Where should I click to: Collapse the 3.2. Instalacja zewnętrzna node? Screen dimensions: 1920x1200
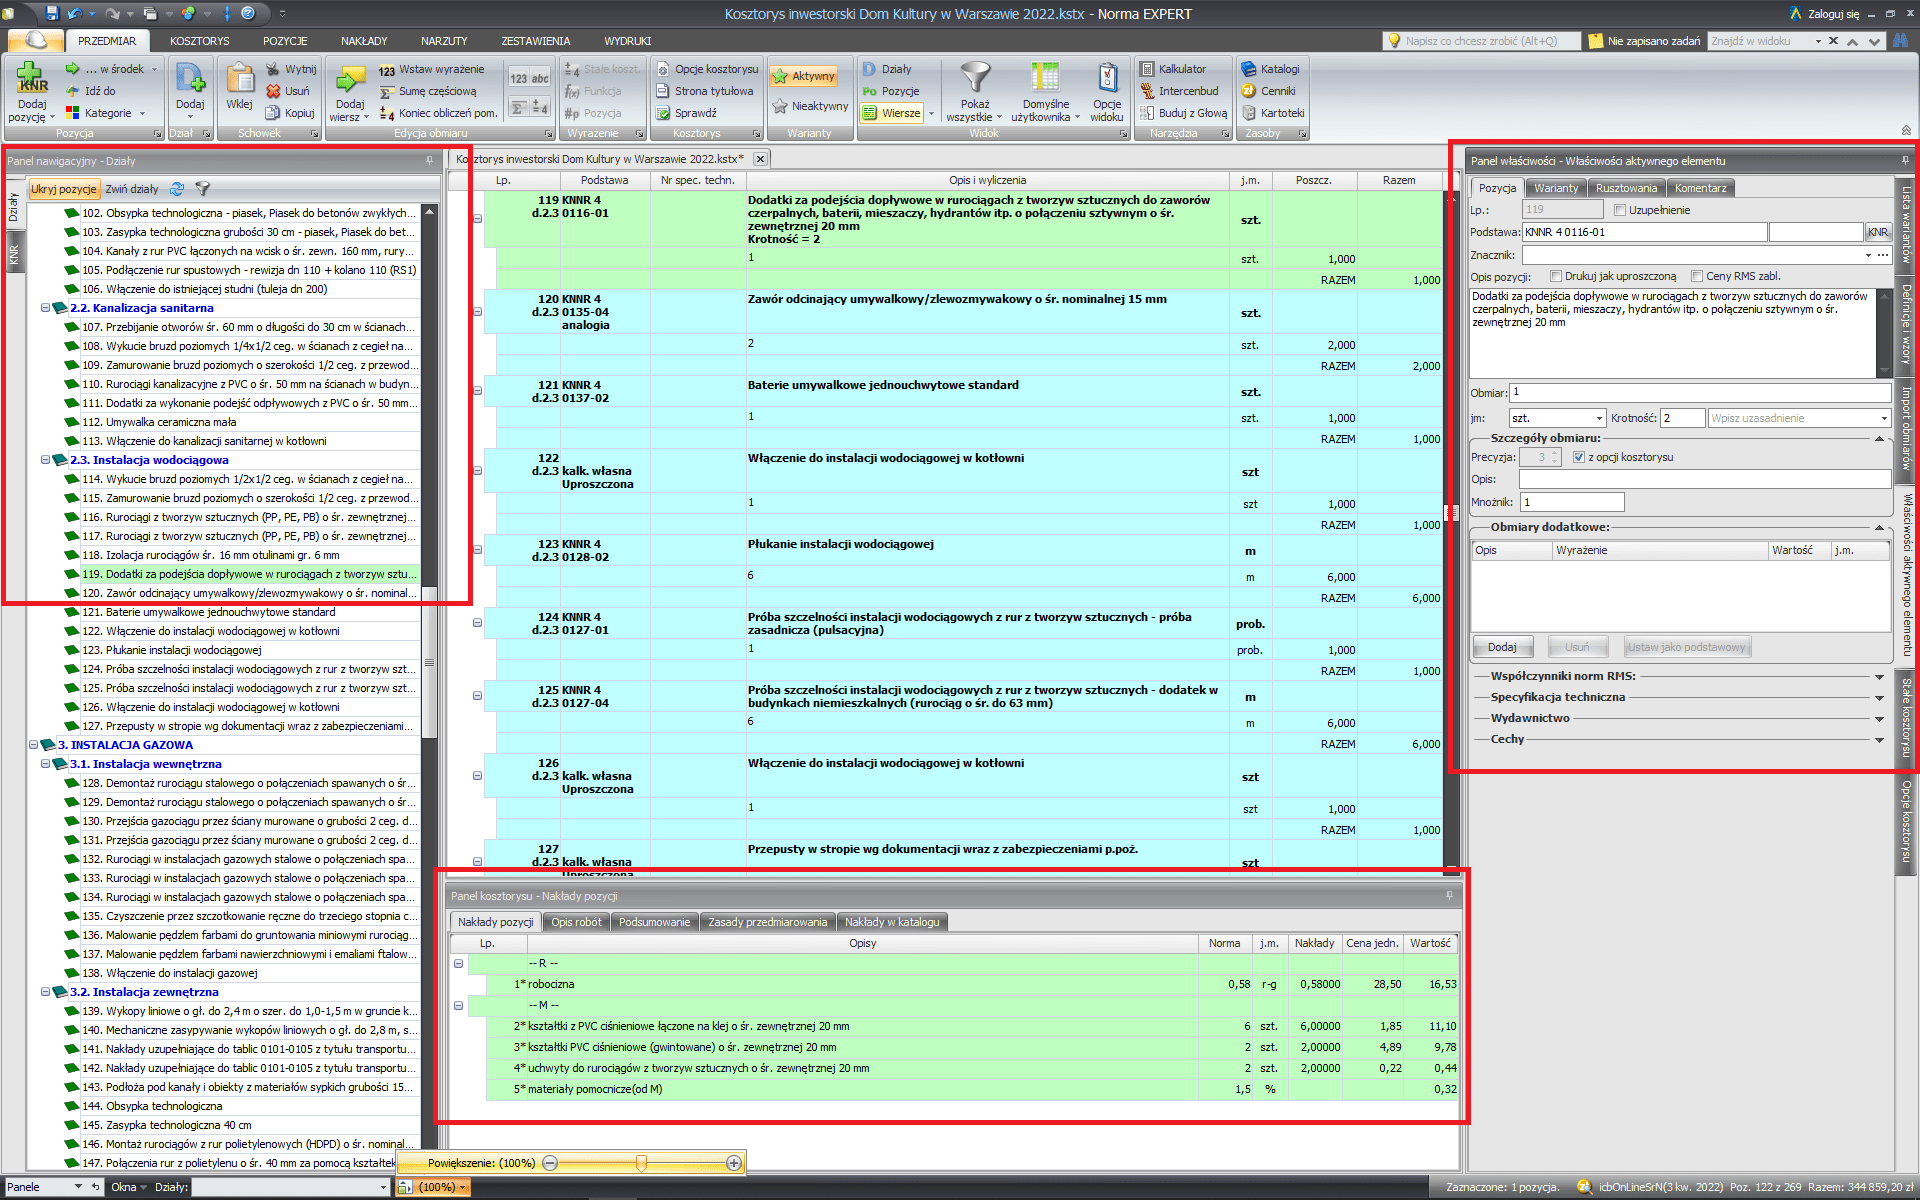point(45,992)
